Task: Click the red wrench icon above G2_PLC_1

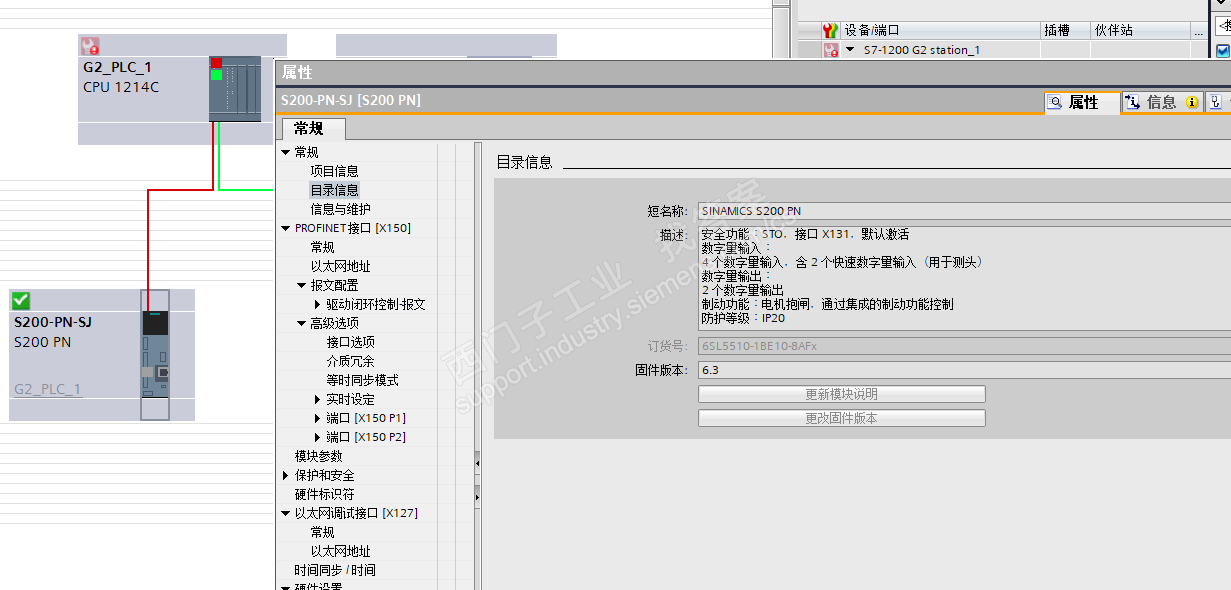Action: pos(90,45)
